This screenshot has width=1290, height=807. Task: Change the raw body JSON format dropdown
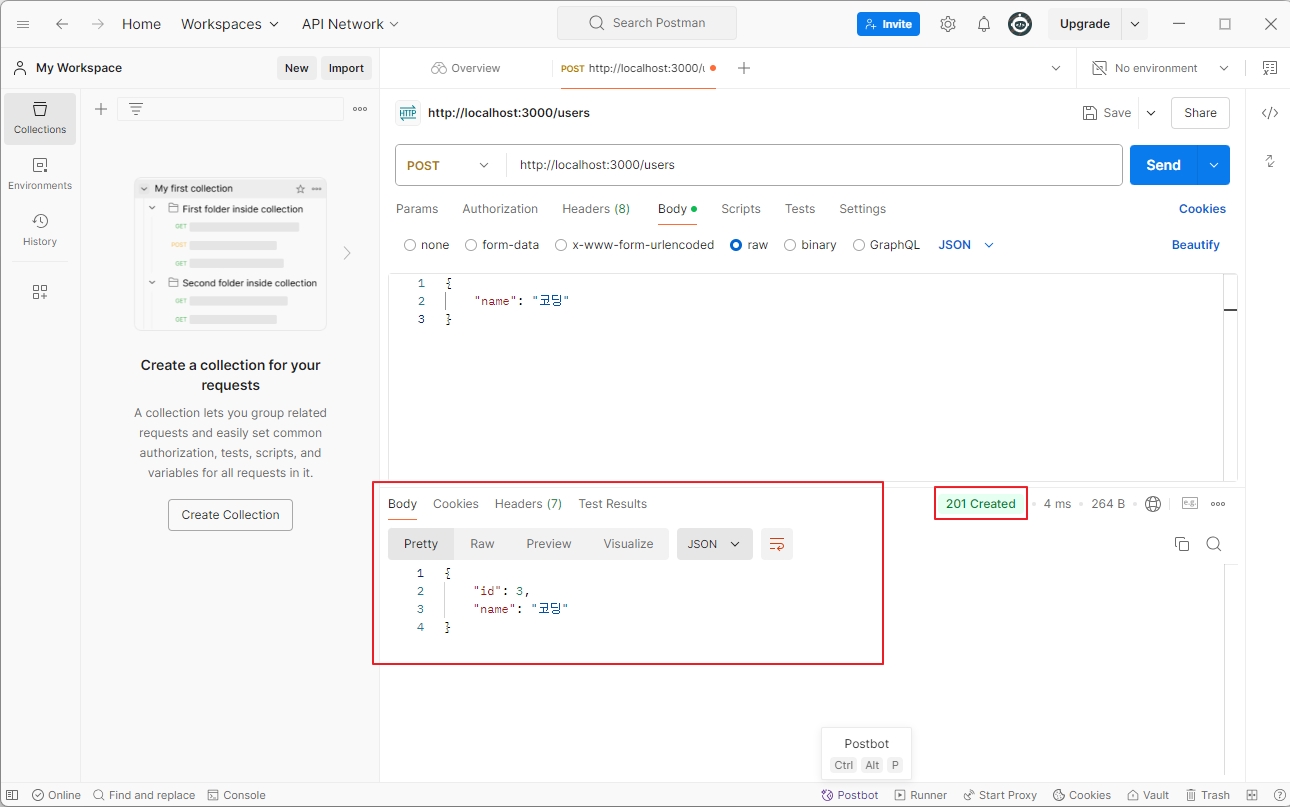tap(966, 245)
